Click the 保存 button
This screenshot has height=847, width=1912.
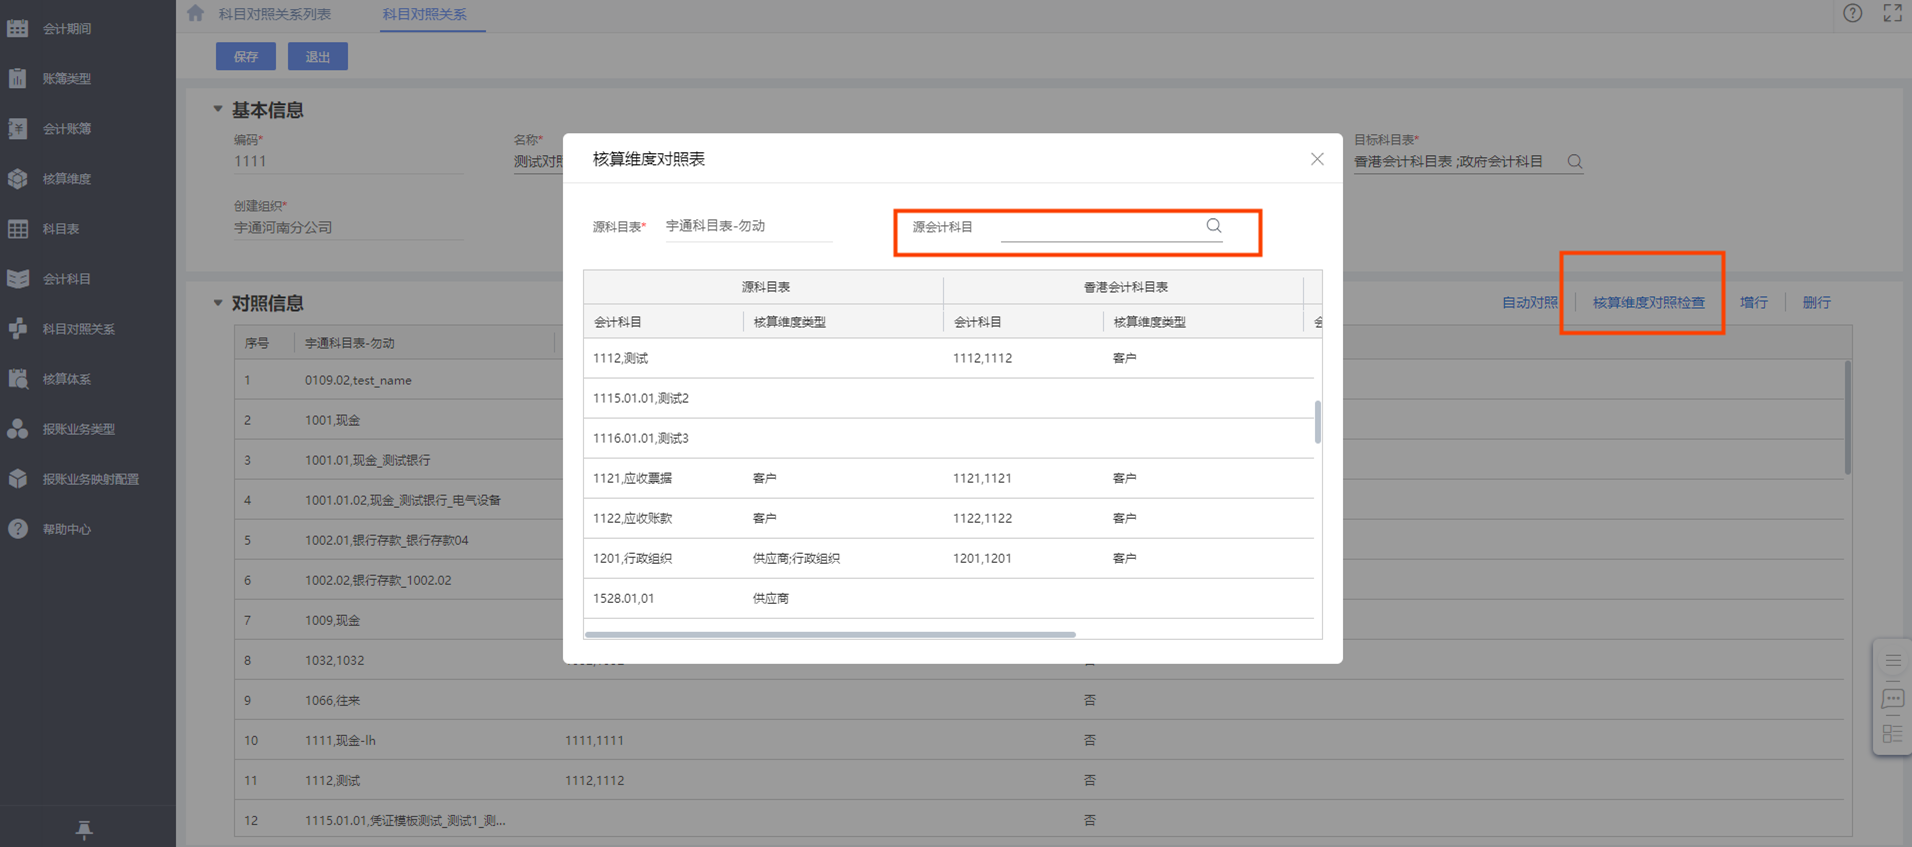pyautogui.click(x=246, y=56)
